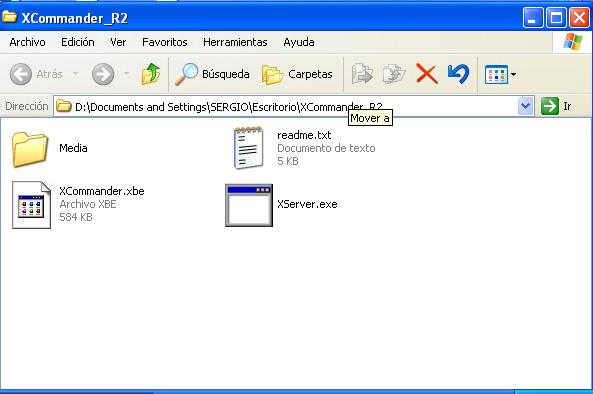Click inside the Dirección address field

click(x=294, y=106)
